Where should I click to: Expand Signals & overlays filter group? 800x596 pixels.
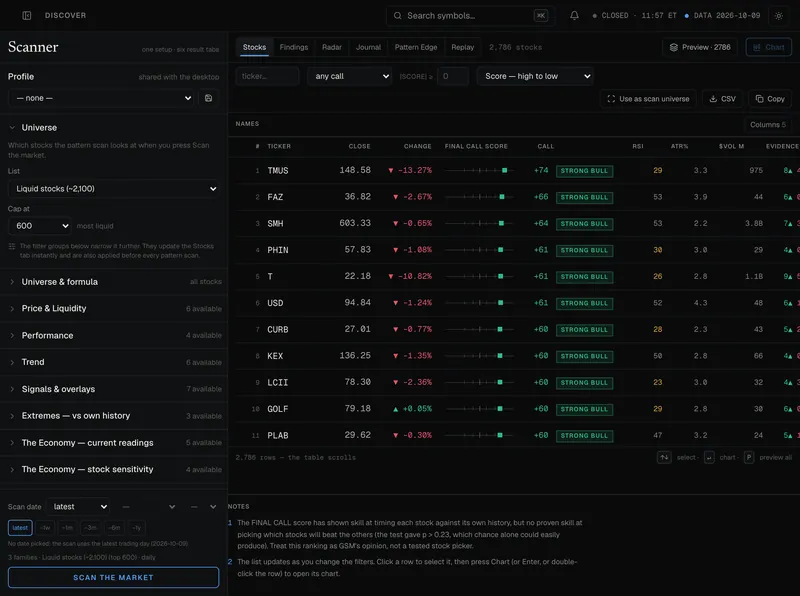coord(113,389)
